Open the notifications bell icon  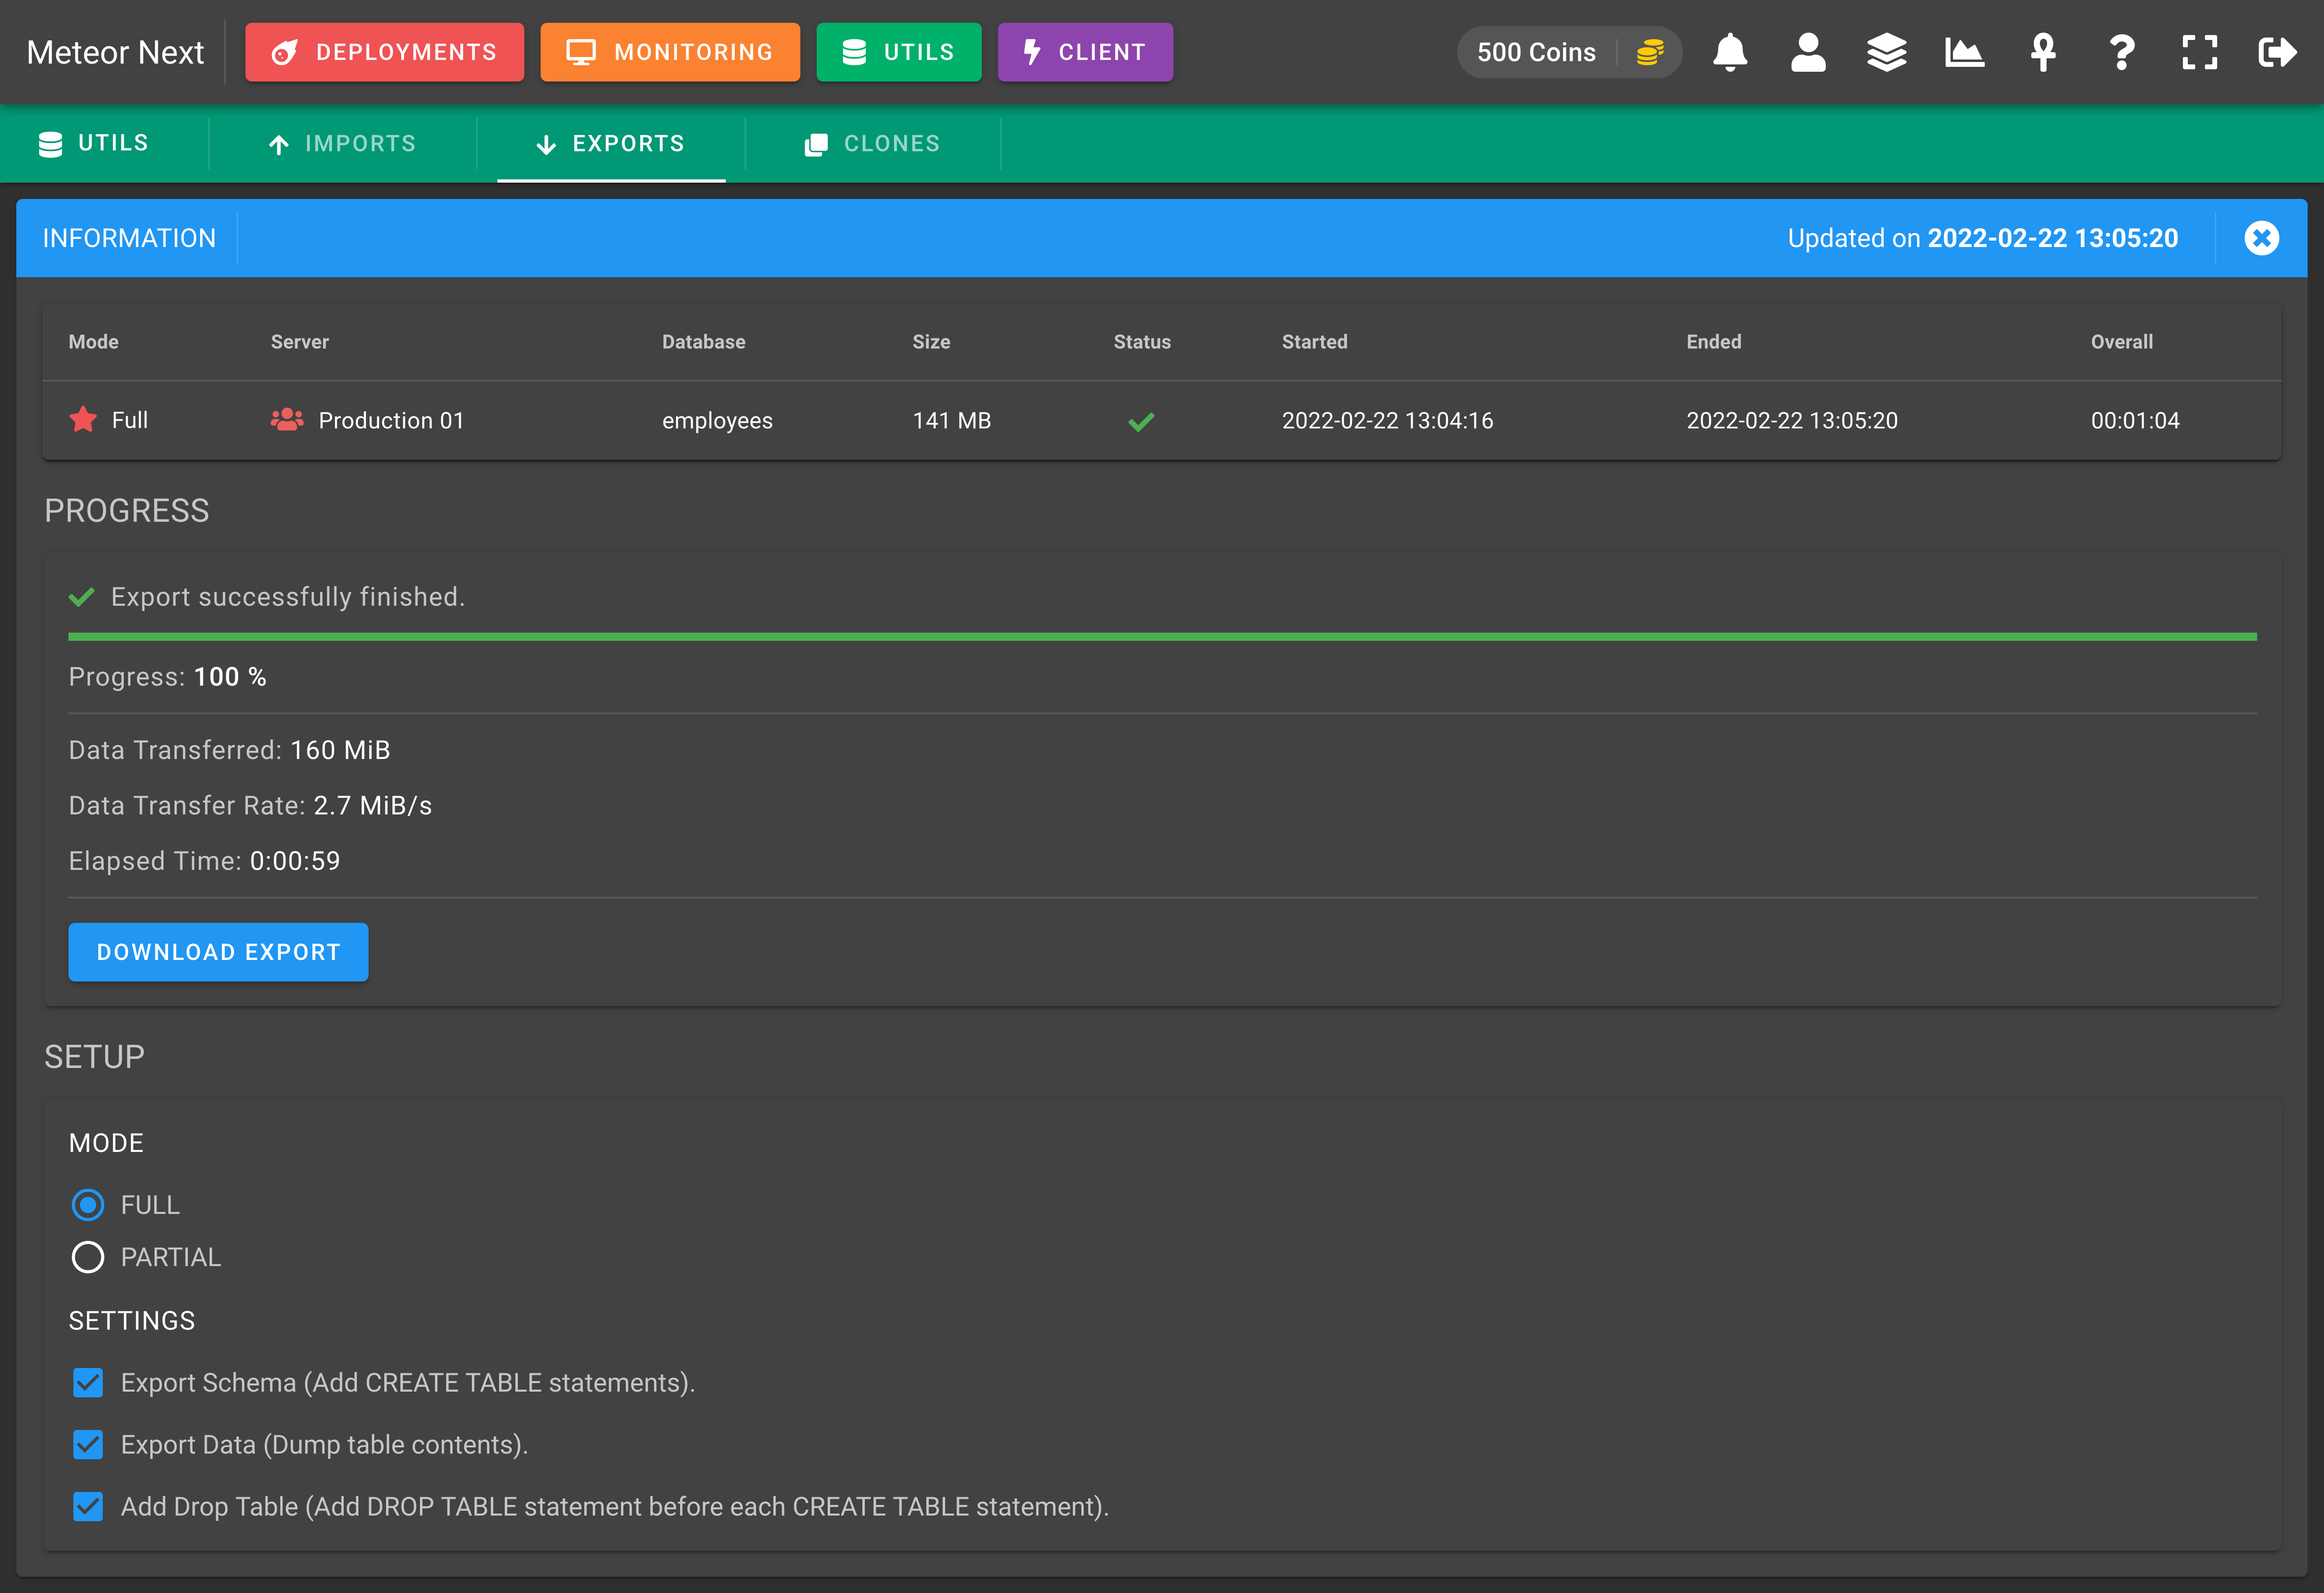click(x=1729, y=52)
